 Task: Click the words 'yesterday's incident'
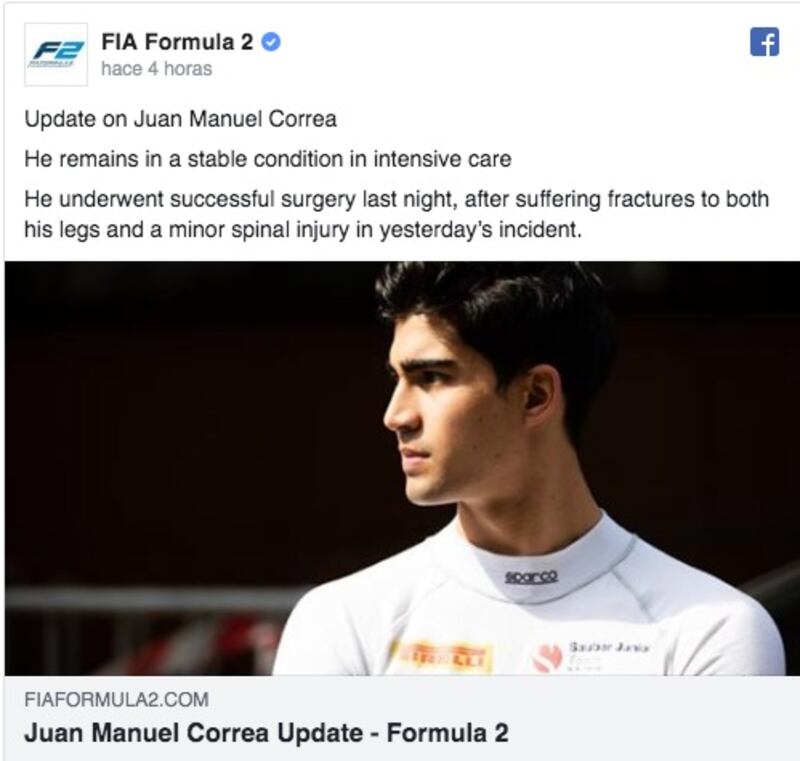480,230
